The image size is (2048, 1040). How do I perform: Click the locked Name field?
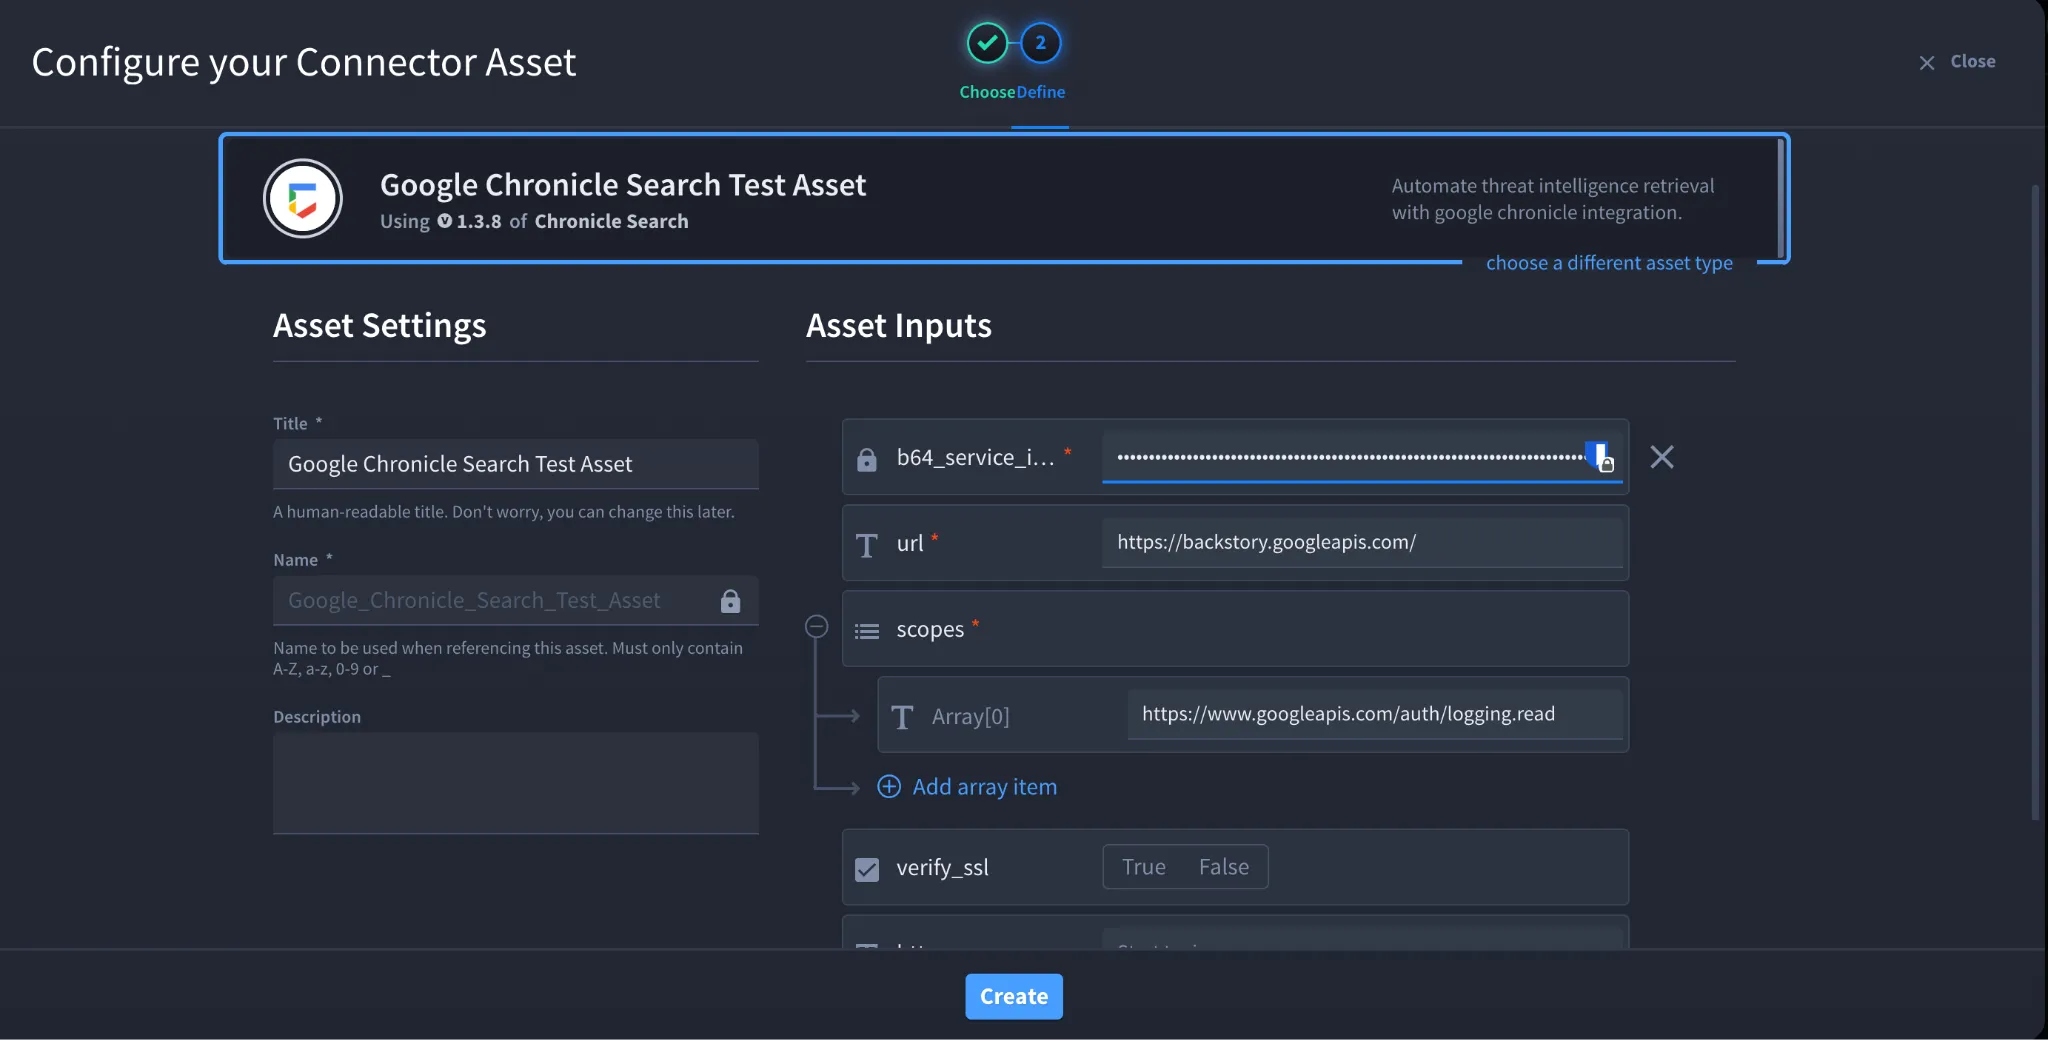516,600
